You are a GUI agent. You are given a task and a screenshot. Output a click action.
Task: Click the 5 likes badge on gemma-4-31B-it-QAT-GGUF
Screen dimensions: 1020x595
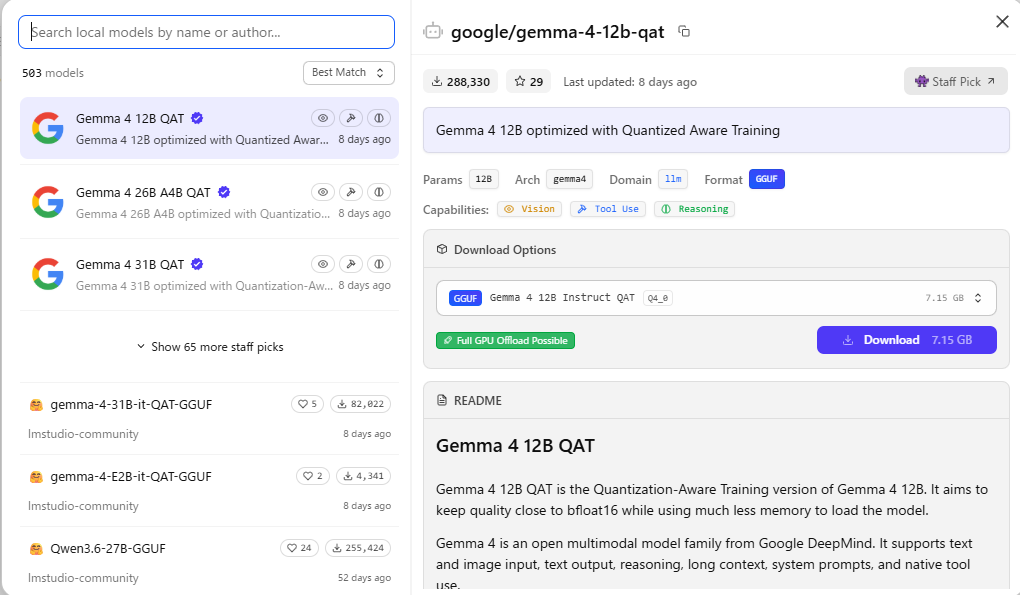tap(307, 404)
